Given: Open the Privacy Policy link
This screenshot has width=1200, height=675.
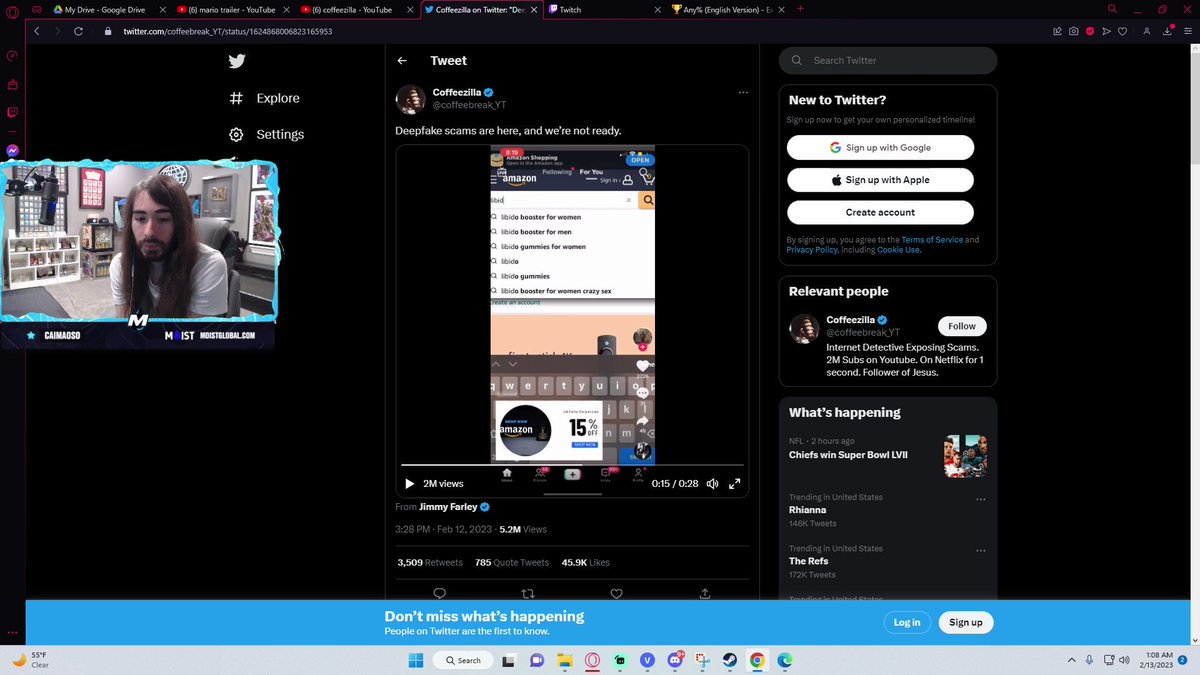Looking at the screenshot, I should (811, 250).
